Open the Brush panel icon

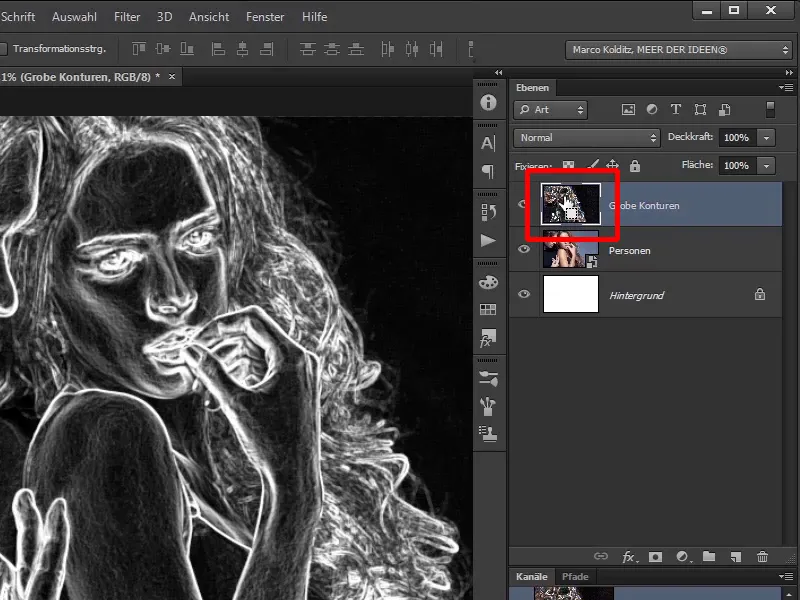tap(488, 406)
